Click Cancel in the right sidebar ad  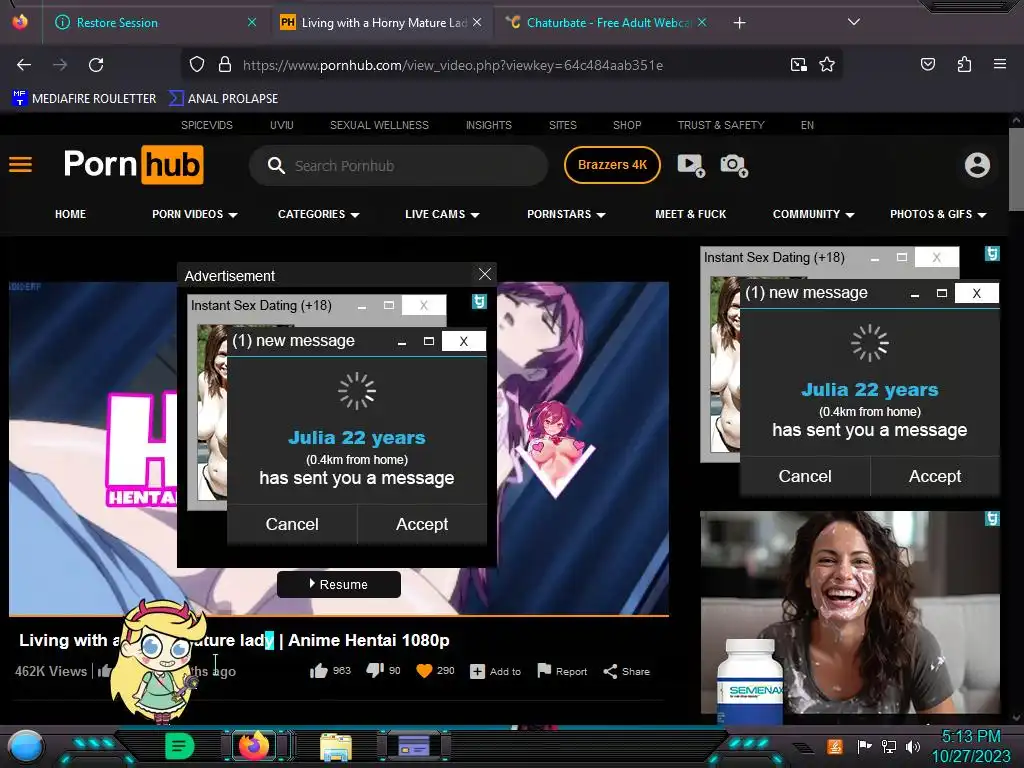(805, 476)
